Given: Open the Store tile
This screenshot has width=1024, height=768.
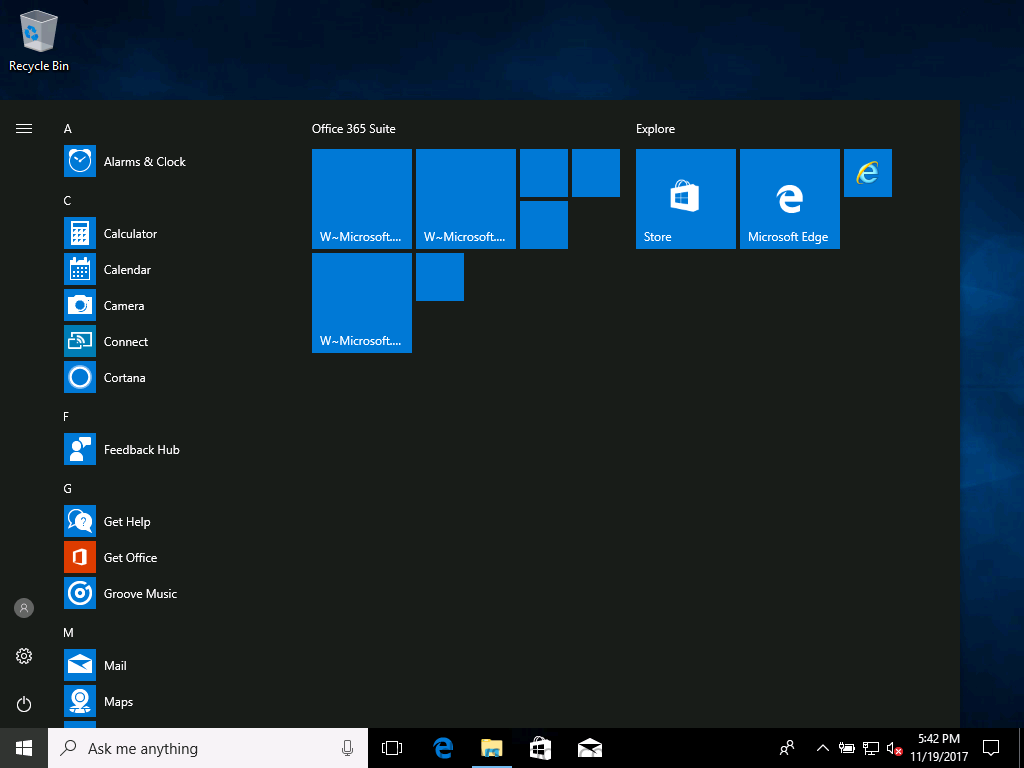Looking at the screenshot, I should coord(686,199).
